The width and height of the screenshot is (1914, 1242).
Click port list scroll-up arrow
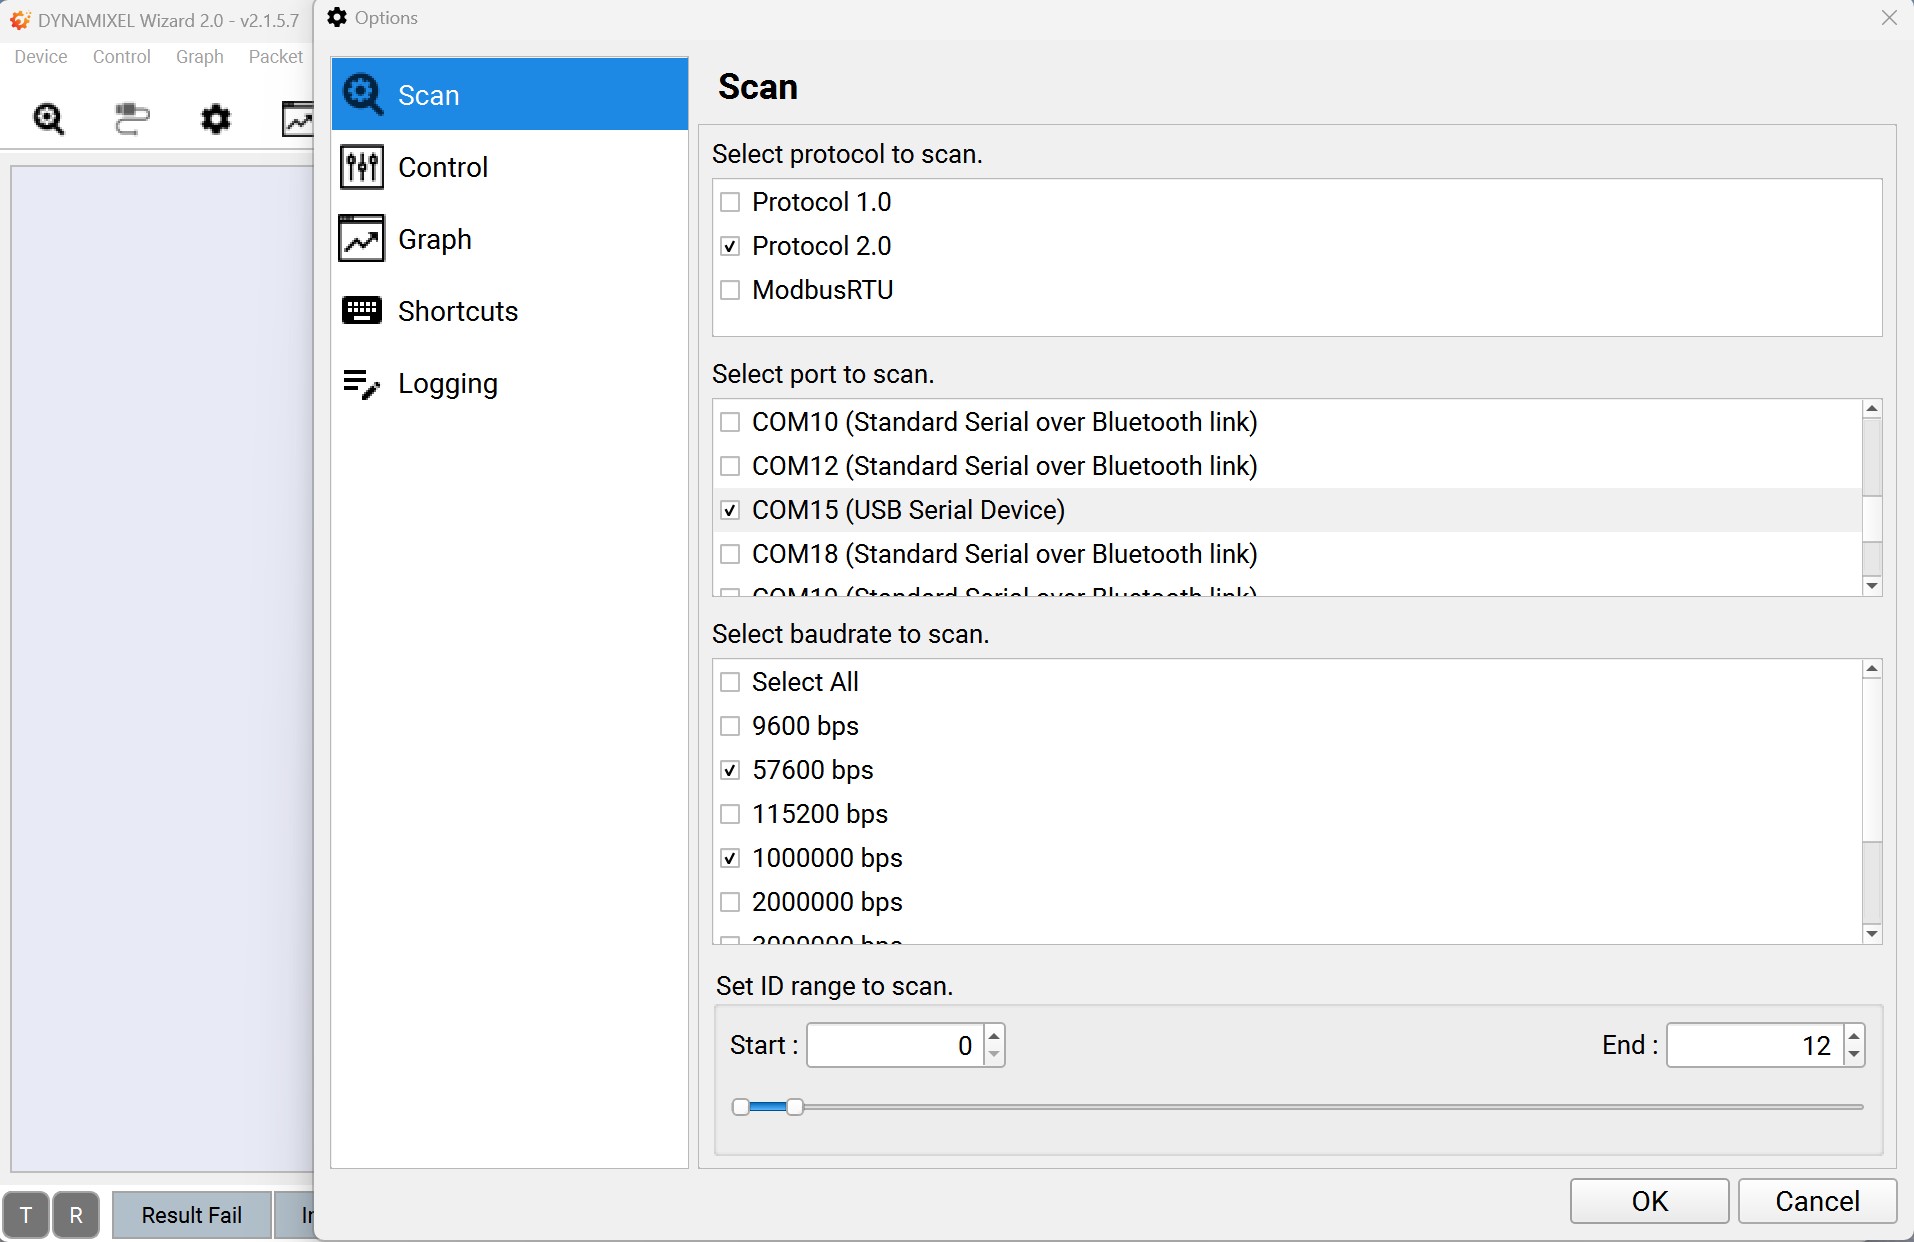pyautogui.click(x=1872, y=408)
